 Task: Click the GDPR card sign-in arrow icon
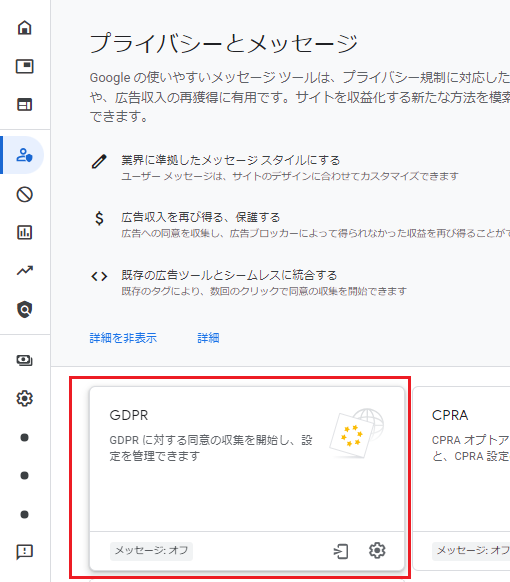coord(341,551)
